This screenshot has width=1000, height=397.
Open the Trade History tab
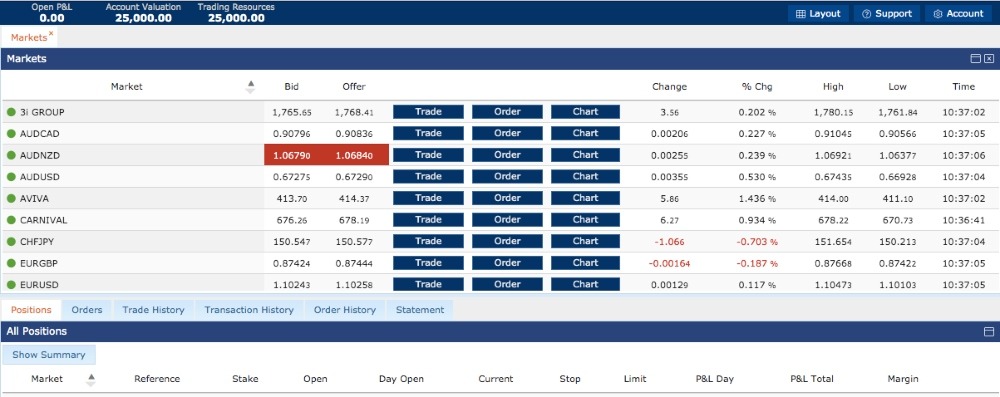(153, 310)
